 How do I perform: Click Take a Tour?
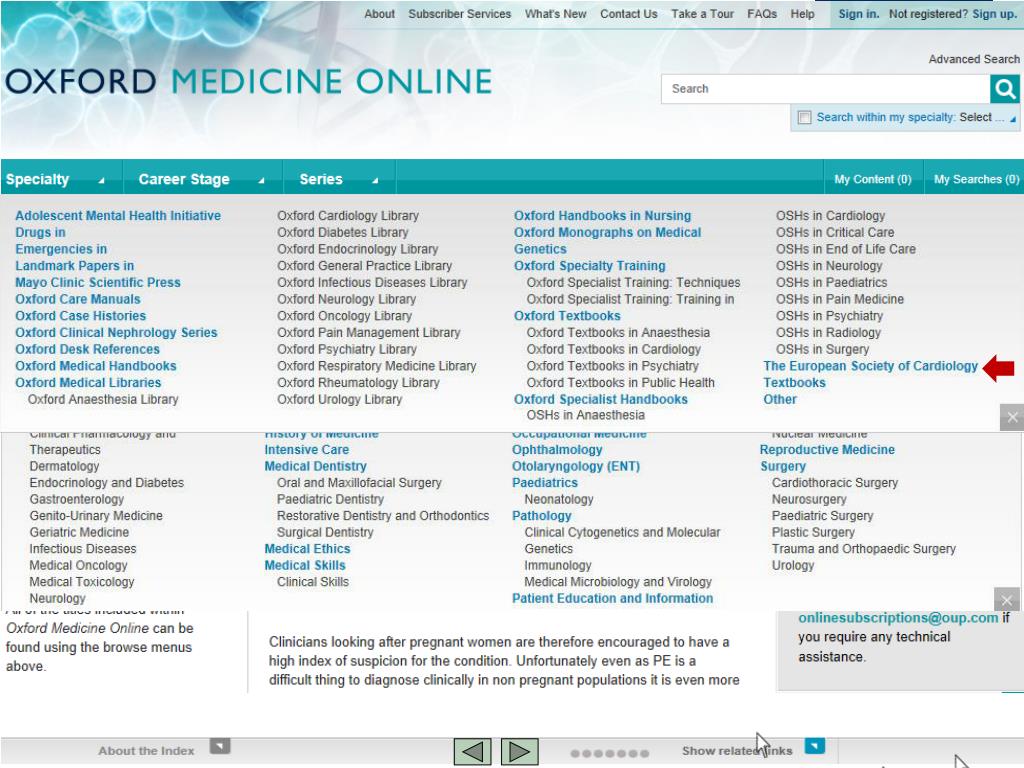(x=703, y=14)
